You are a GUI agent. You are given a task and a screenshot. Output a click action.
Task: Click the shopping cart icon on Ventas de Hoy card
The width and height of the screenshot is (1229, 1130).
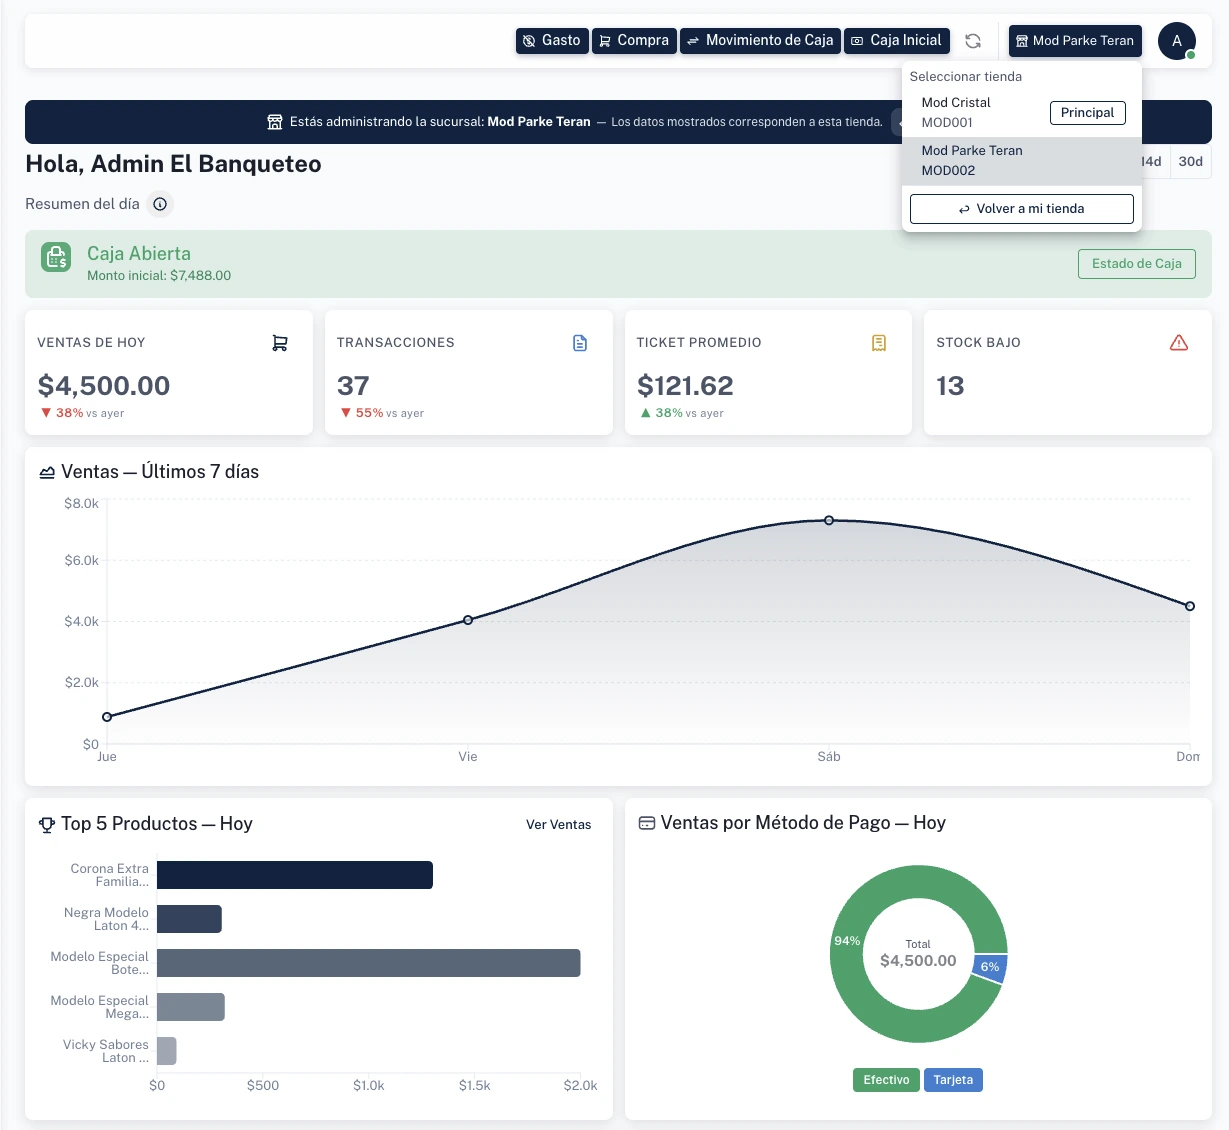[x=280, y=342]
